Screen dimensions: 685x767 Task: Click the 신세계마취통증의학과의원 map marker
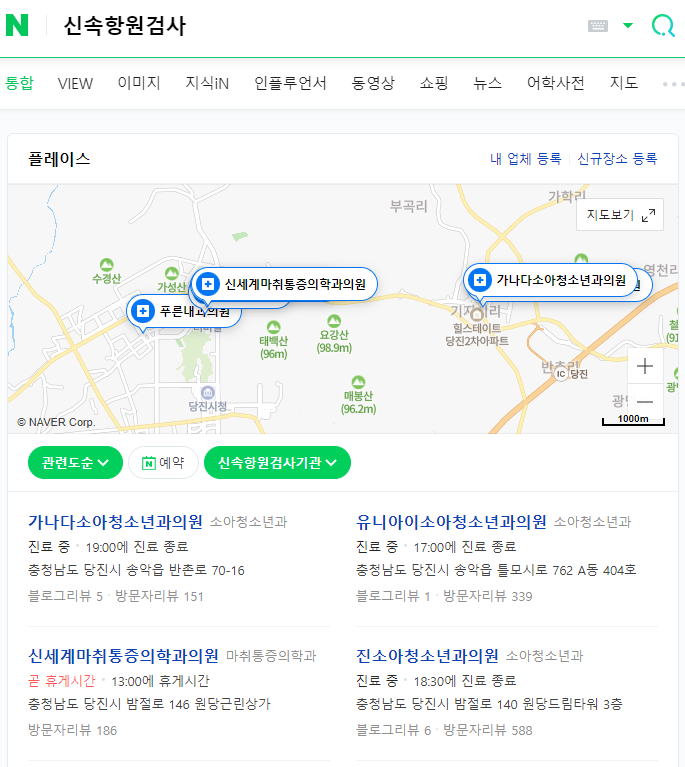tap(284, 284)
